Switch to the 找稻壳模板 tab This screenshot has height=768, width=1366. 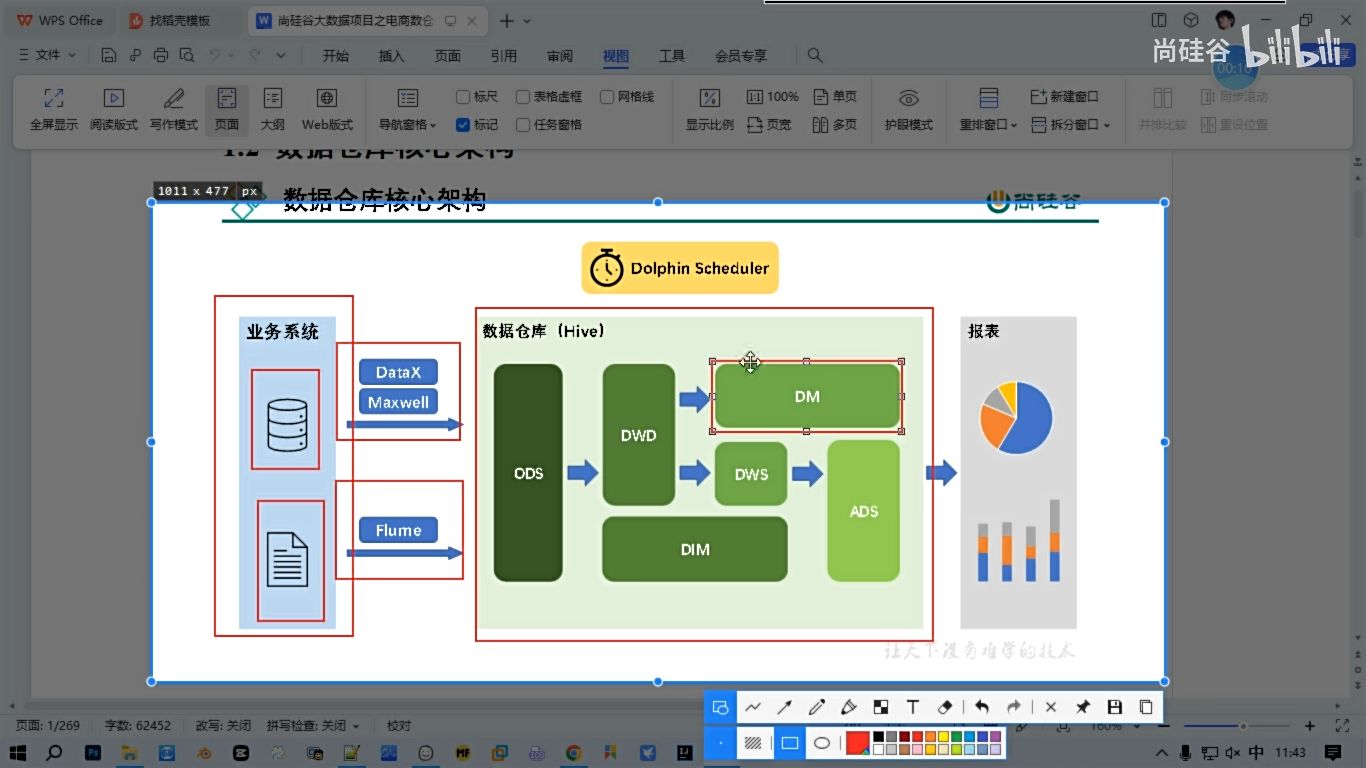(180, 21)
